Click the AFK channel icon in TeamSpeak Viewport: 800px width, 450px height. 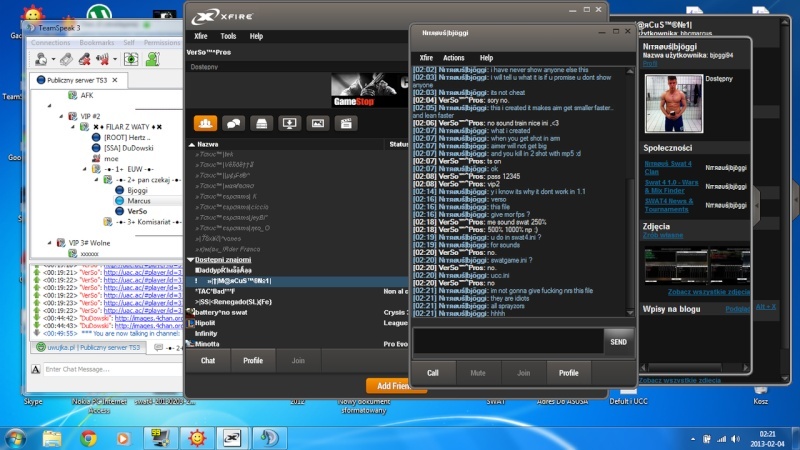tap(73, 95)
